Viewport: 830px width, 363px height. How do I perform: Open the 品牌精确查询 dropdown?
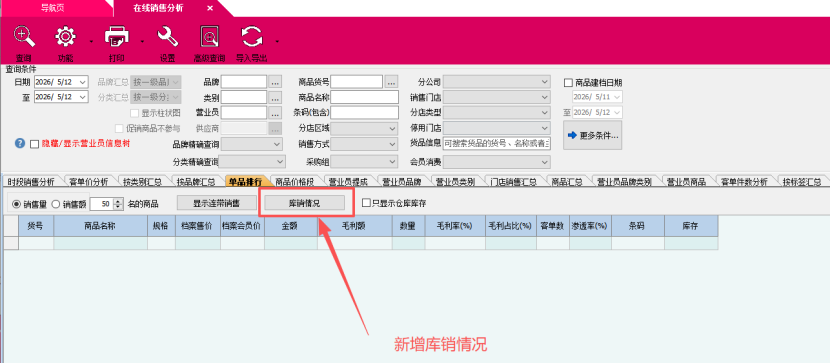(x=277, y=144)
